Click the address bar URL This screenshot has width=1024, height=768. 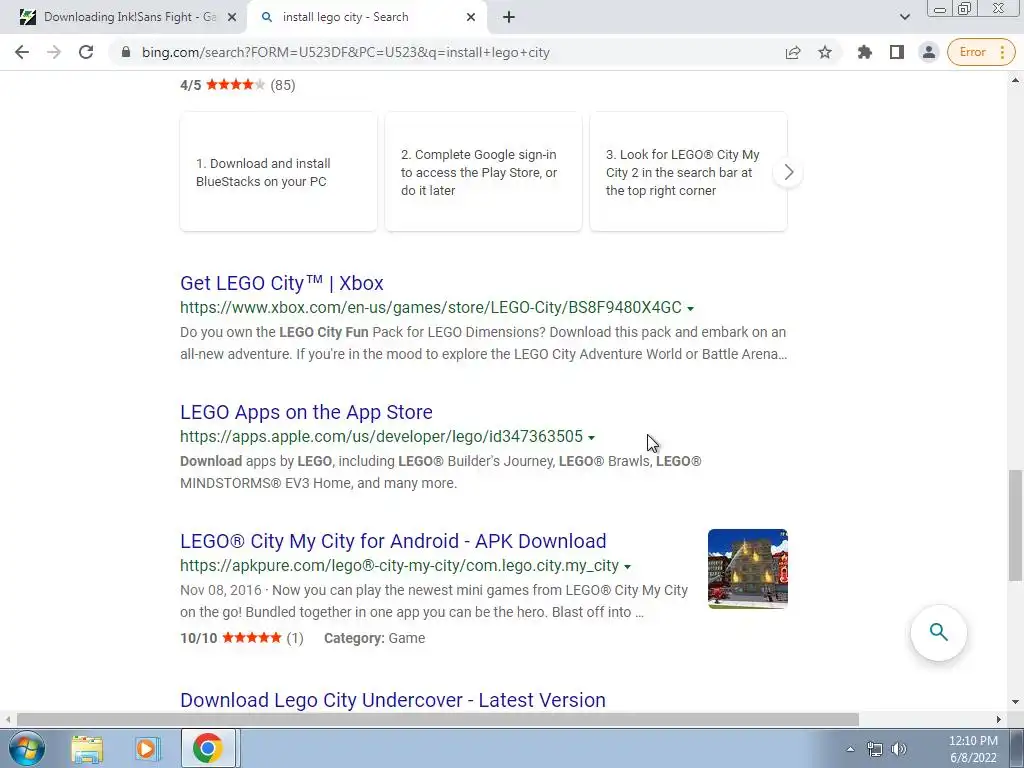point(345,52)
